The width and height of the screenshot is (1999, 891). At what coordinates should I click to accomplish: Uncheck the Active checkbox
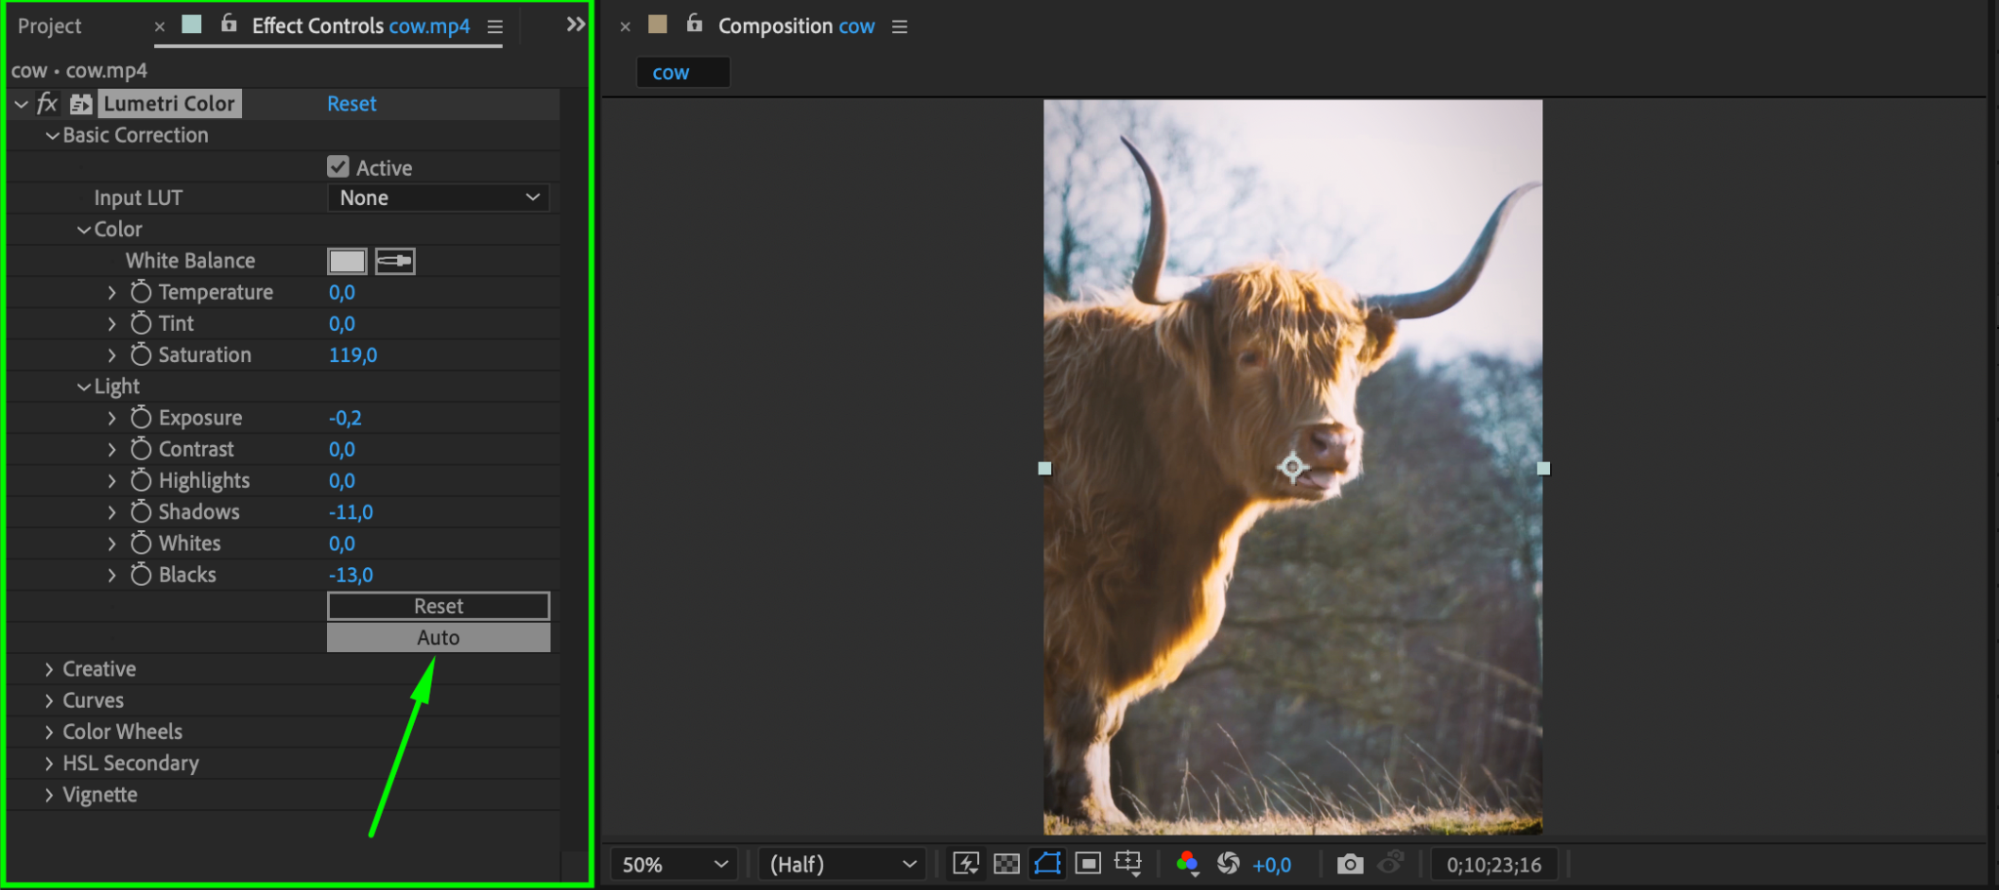[338, 167]
